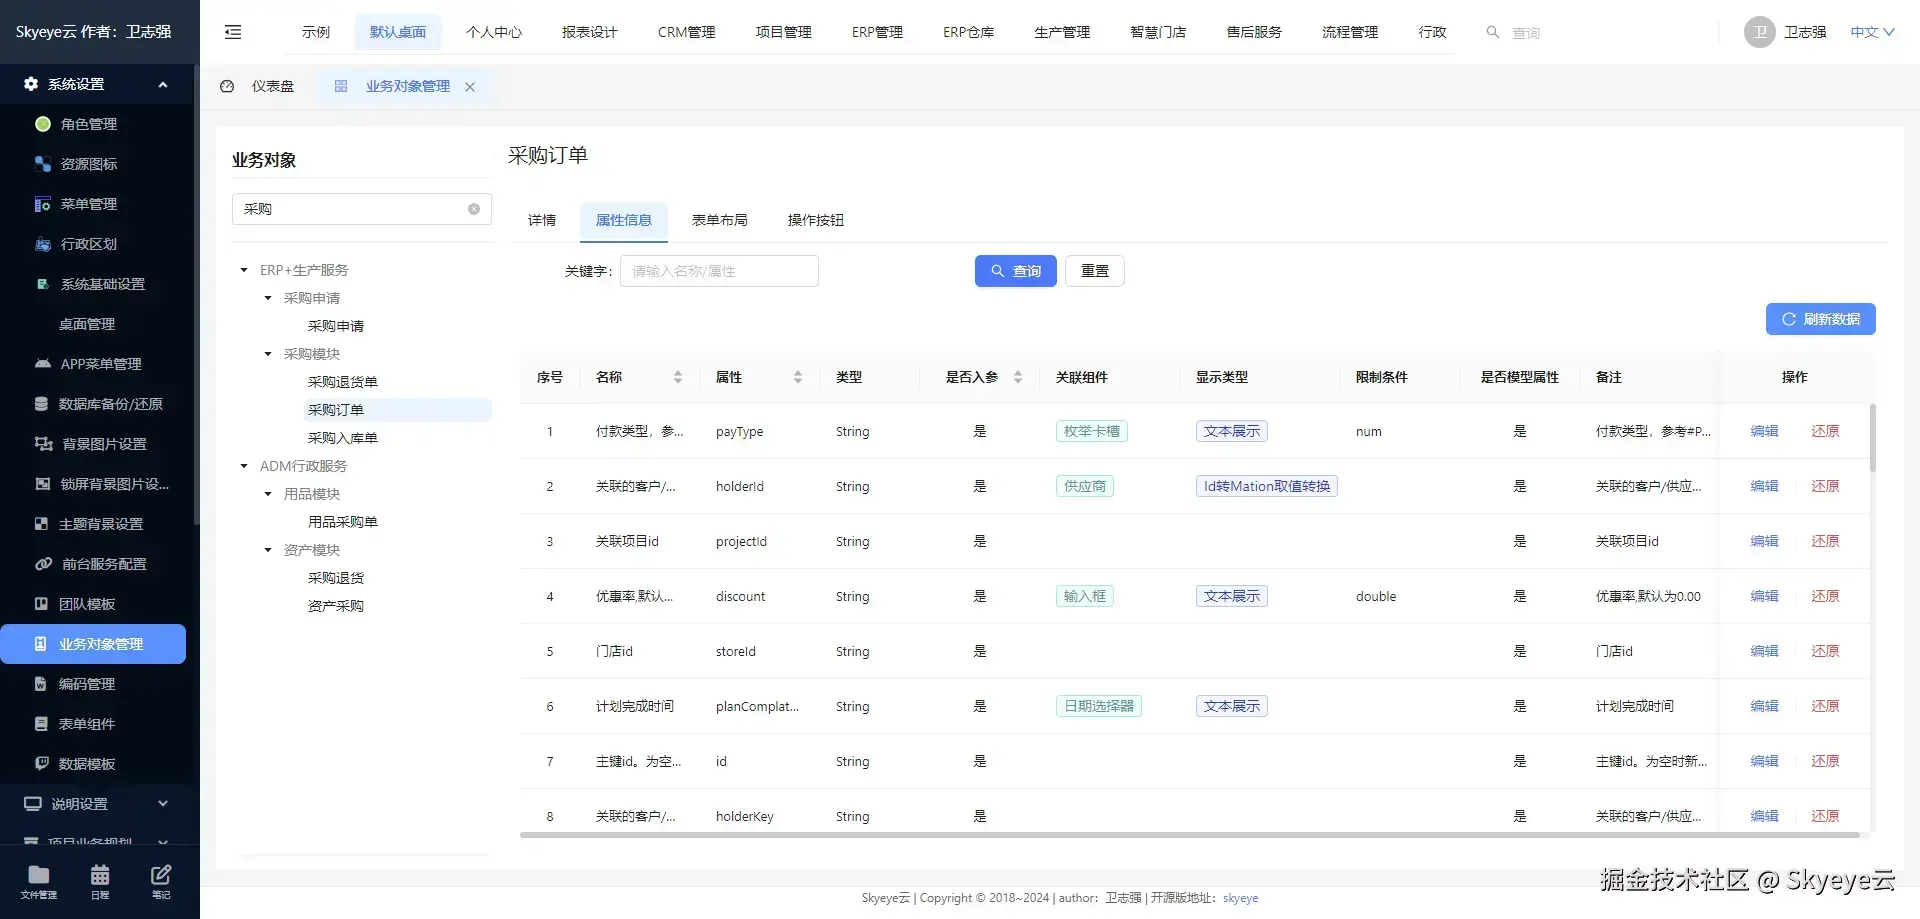Switch to the 详情 tab

pos(542,220)
